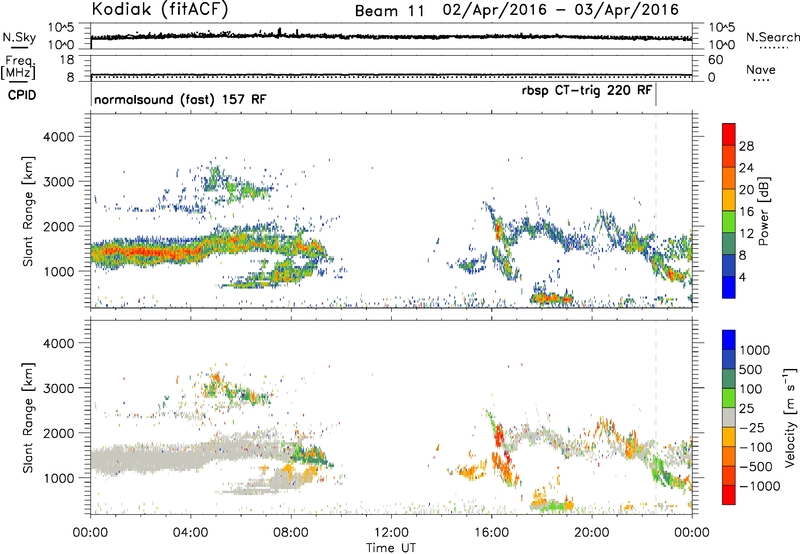Click the "CPID" row label
Screen dimensions: 800x554
(x=22, y=95)
